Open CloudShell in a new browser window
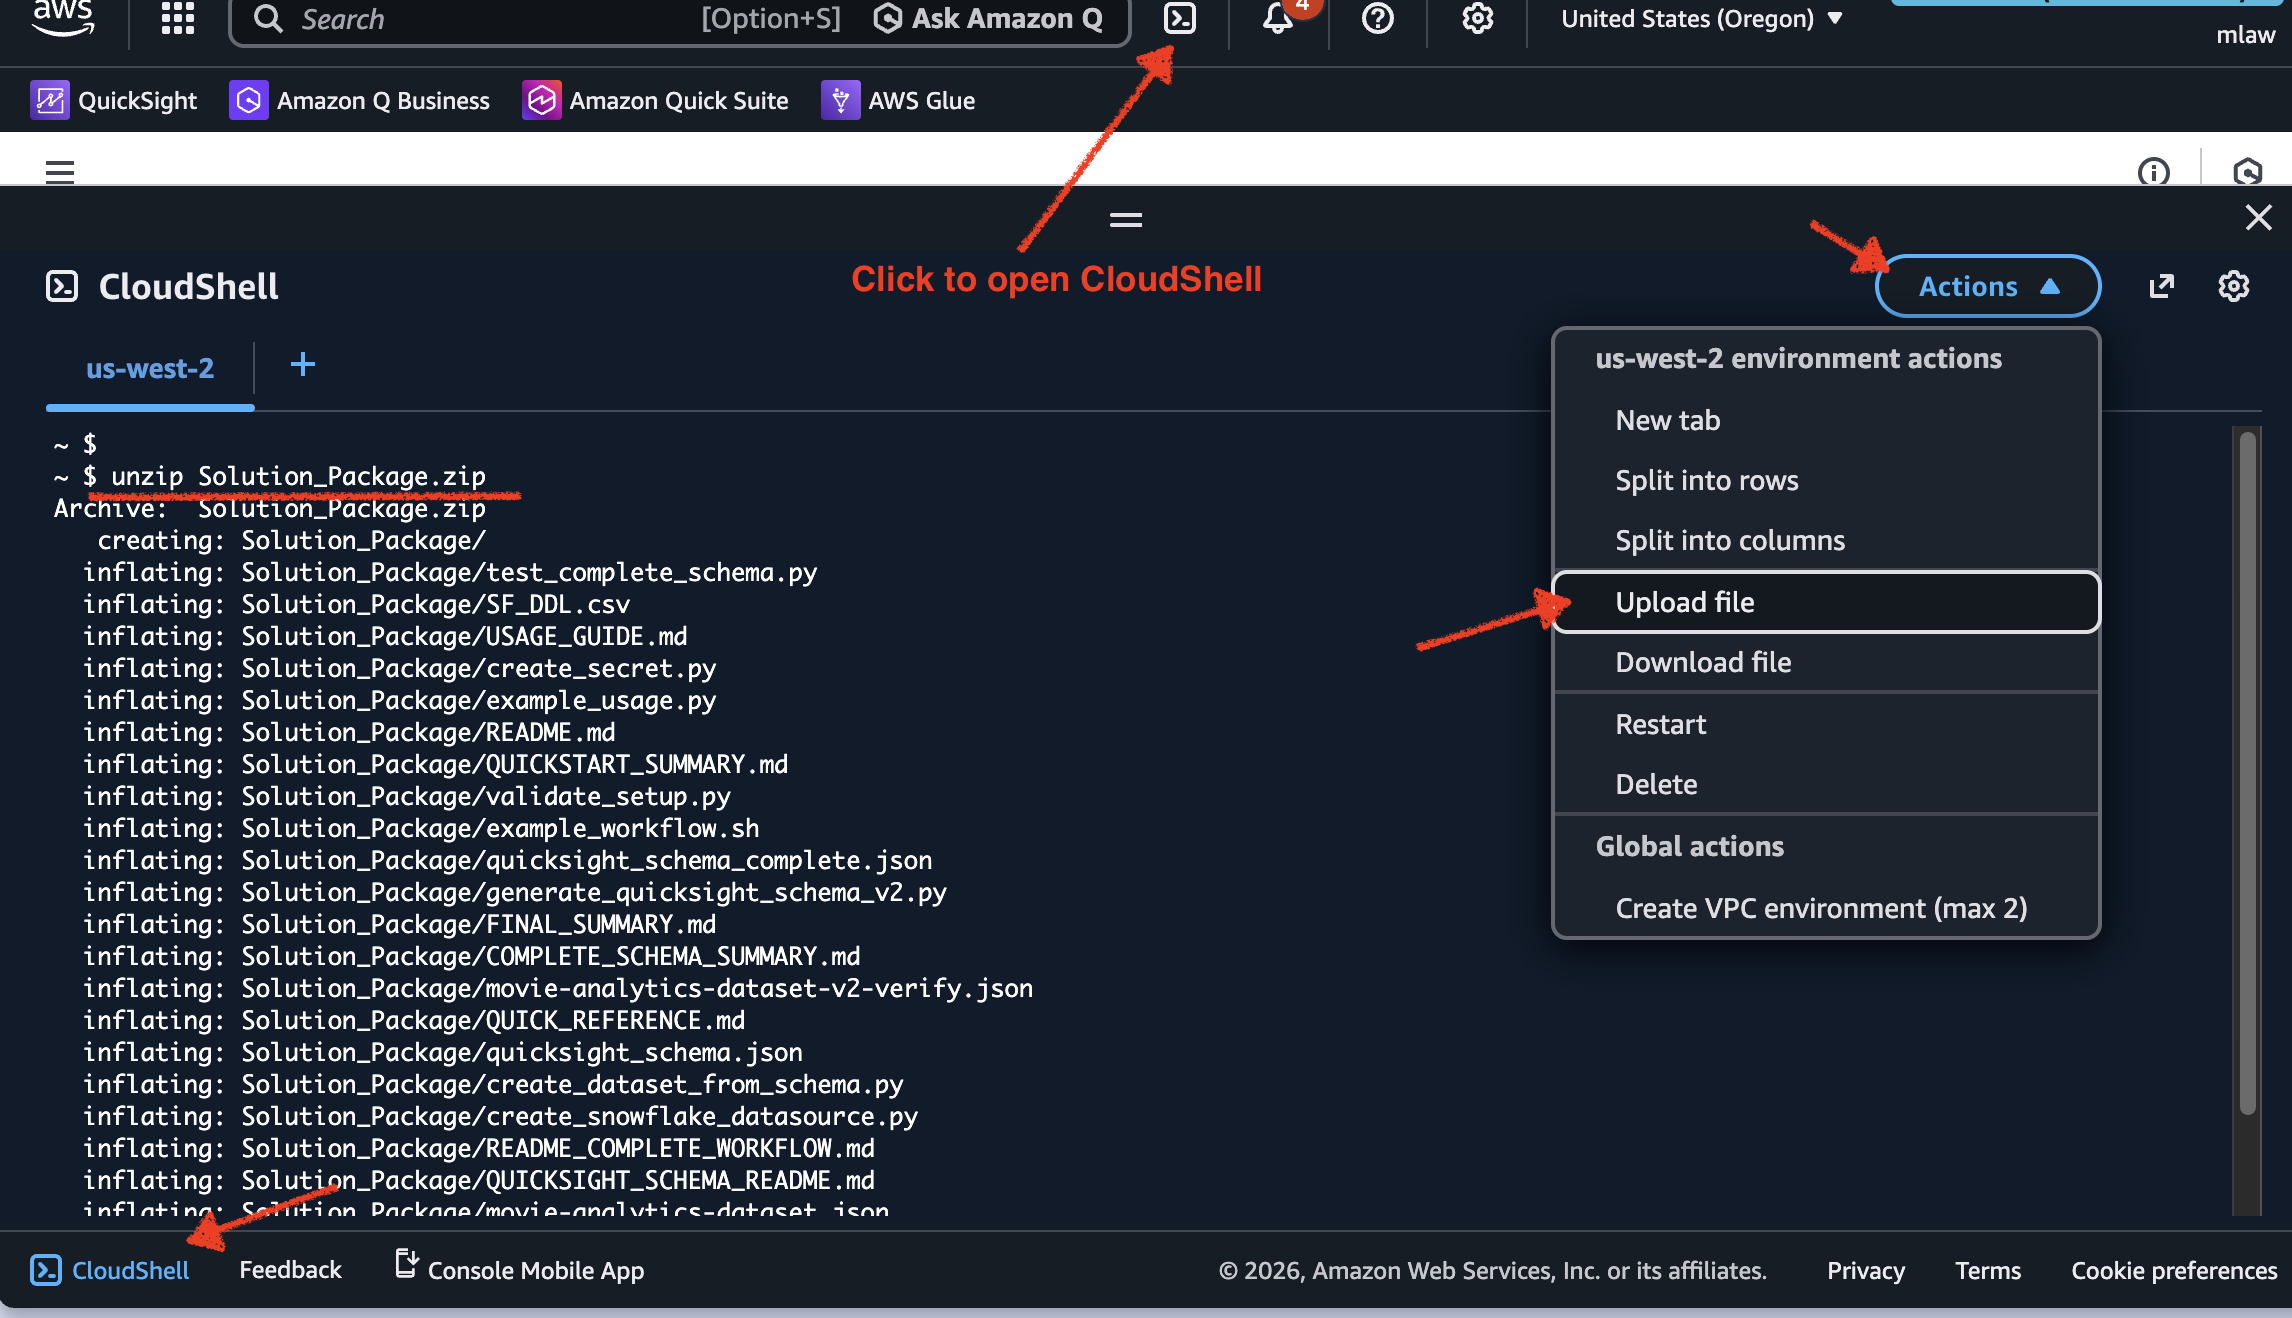This screenshot has height=1318, width=2292. pos(2161,287)
